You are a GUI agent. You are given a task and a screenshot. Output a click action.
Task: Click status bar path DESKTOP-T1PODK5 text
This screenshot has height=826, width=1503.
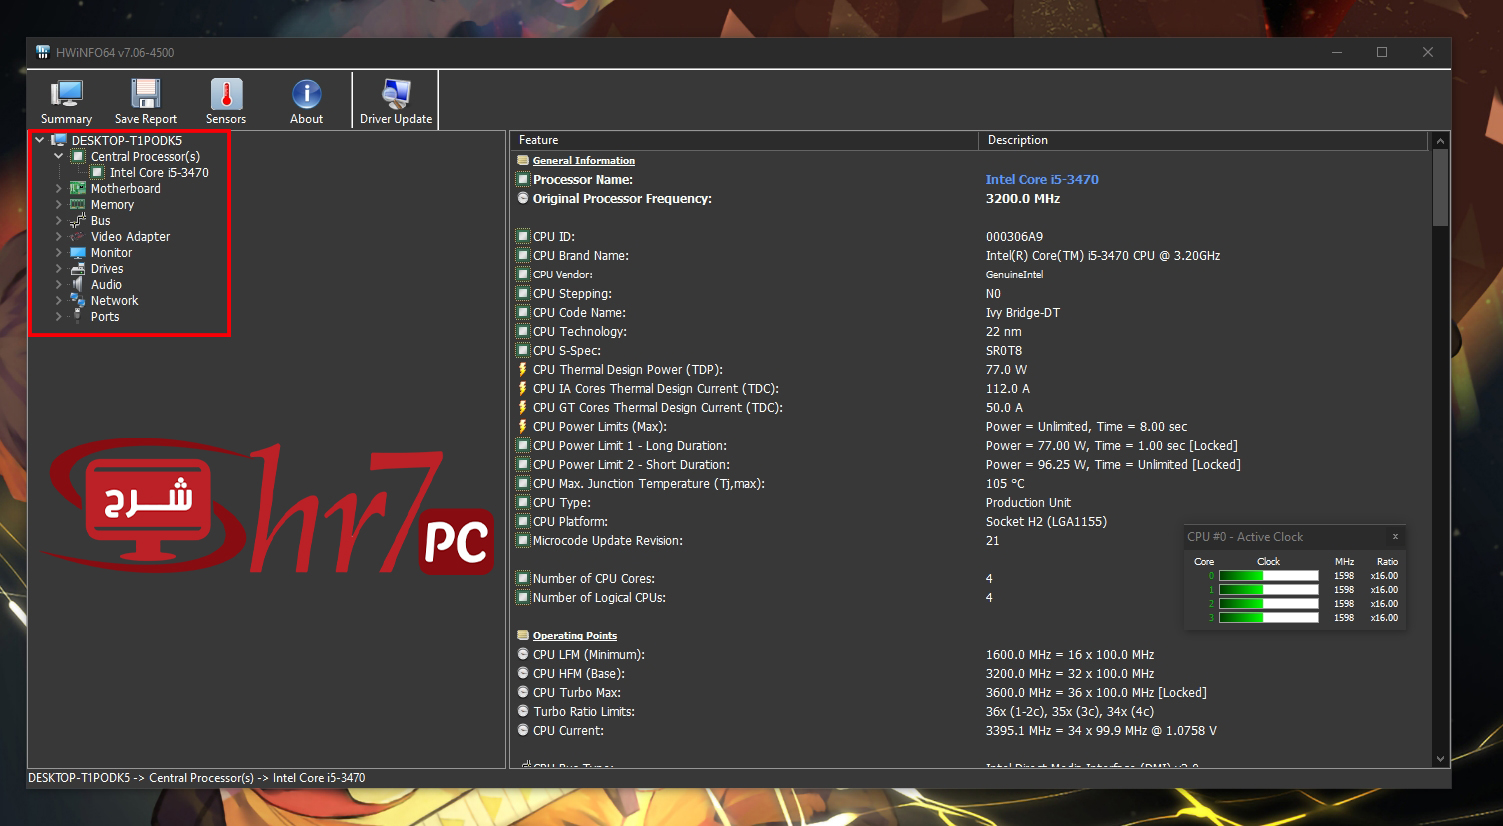click(x=79, y=778)
